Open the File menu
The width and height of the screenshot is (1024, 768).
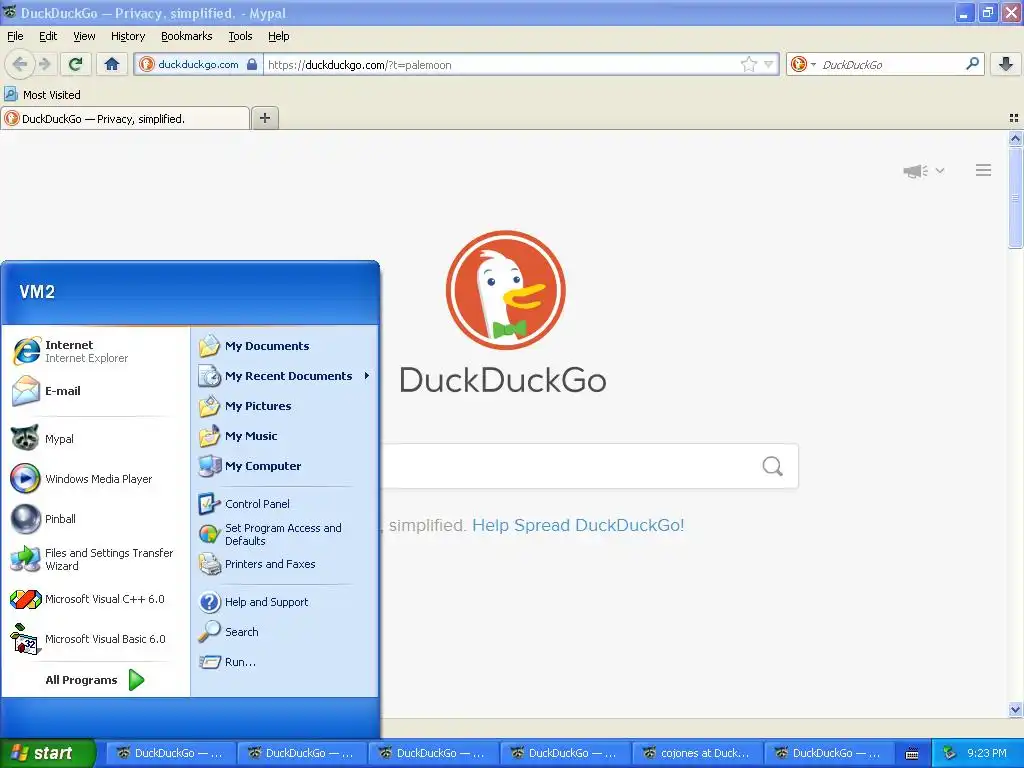(15, 36)
